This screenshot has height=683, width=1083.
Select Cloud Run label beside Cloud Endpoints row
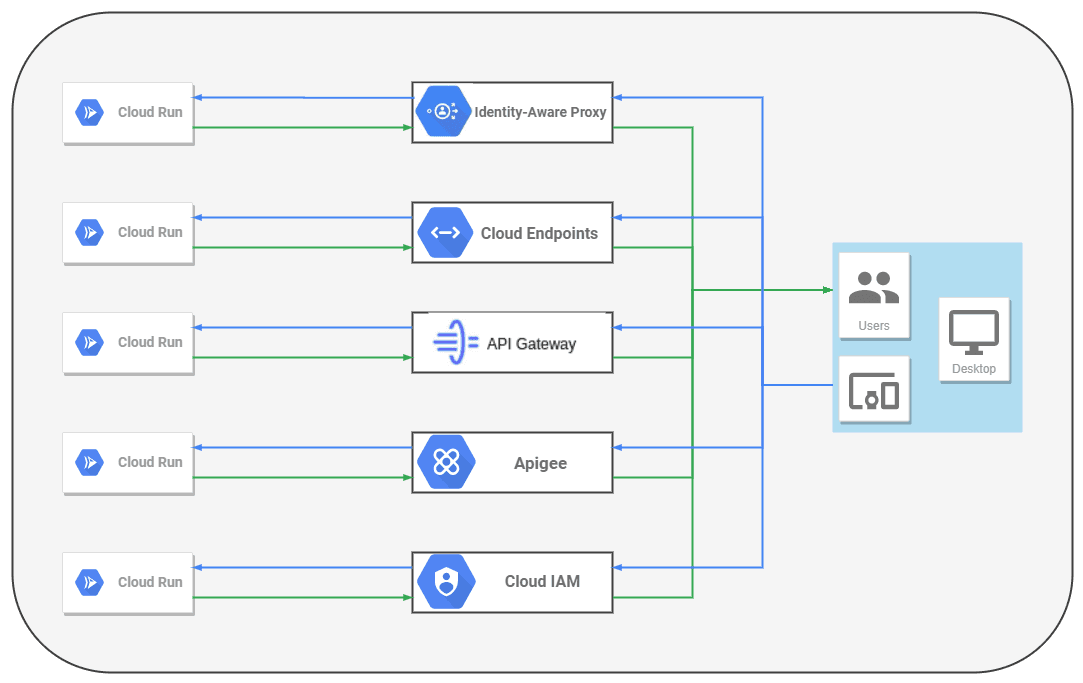(x=150, y=232)
